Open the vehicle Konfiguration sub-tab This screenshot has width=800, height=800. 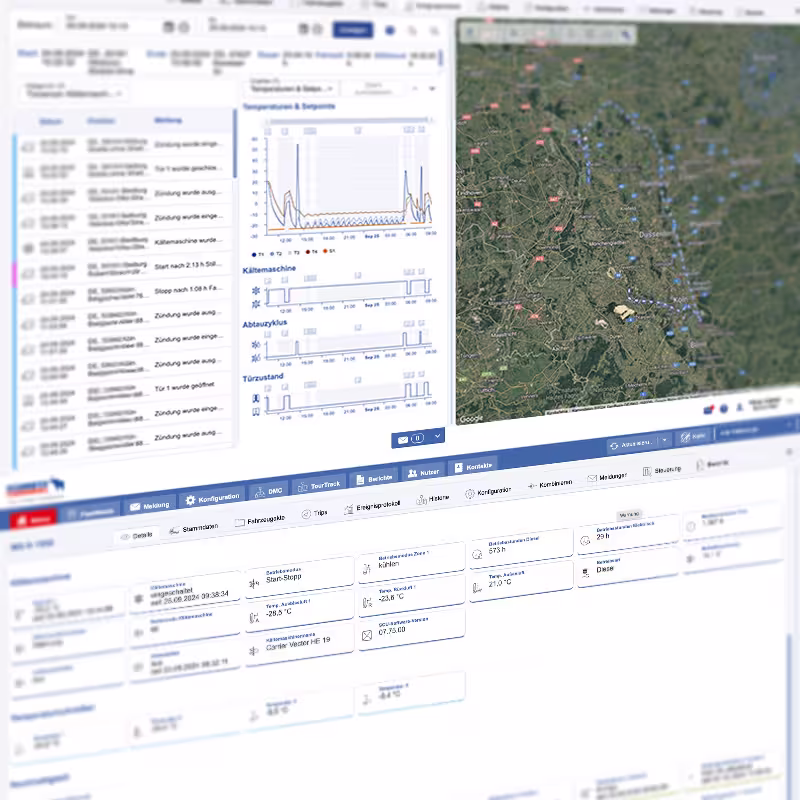tap(488, 492)
